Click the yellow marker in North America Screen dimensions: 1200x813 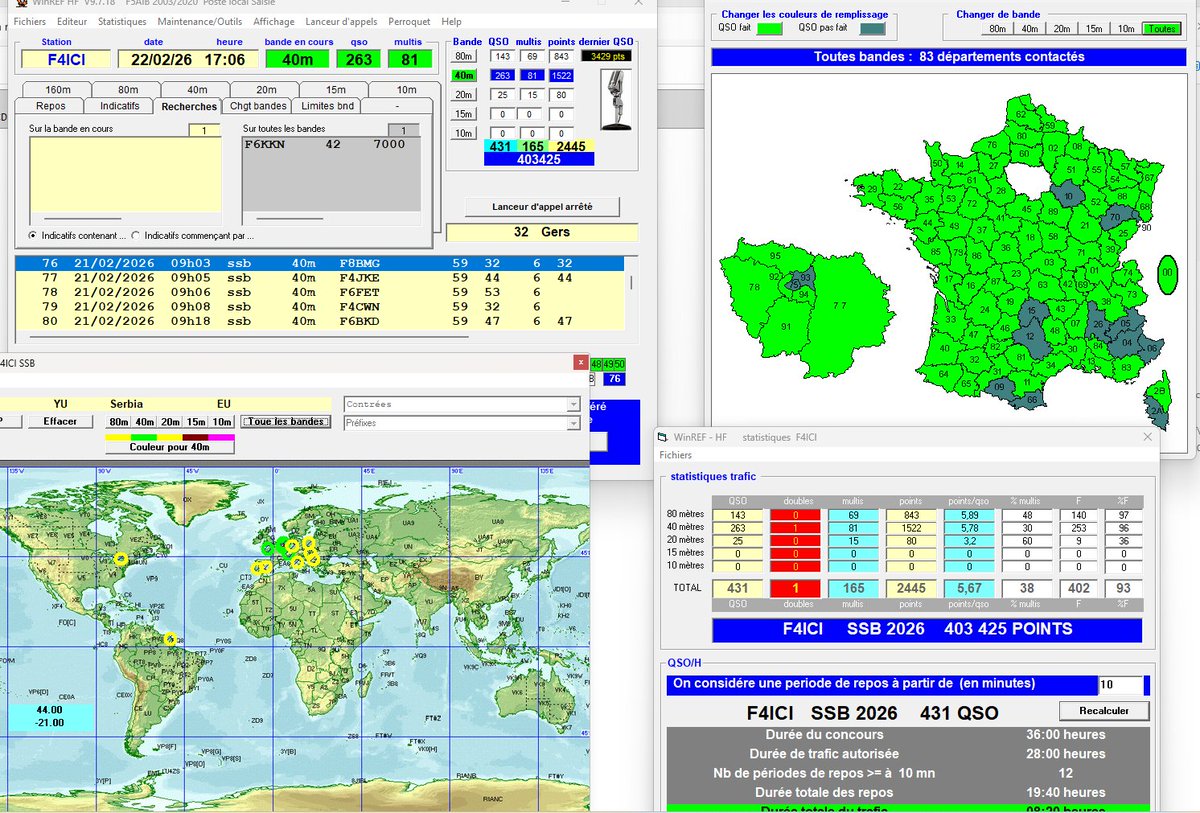point(121,559)
